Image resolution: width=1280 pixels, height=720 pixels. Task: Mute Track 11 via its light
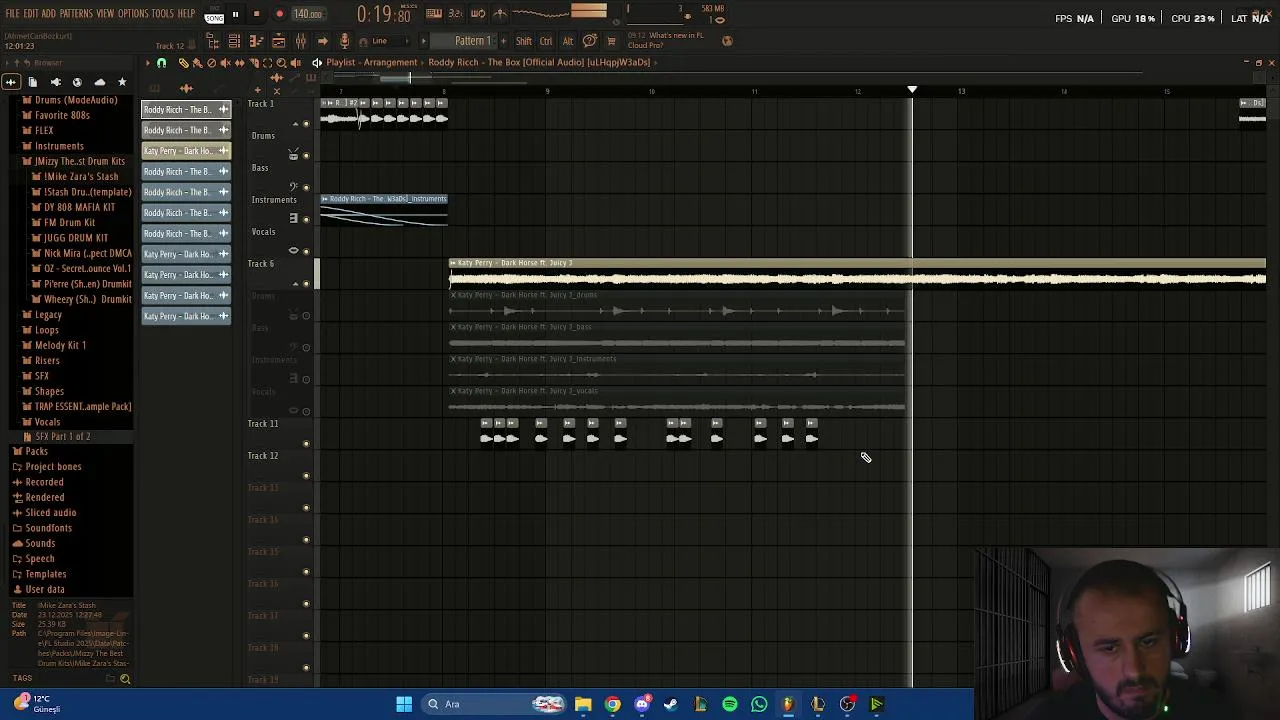point(306,444)
